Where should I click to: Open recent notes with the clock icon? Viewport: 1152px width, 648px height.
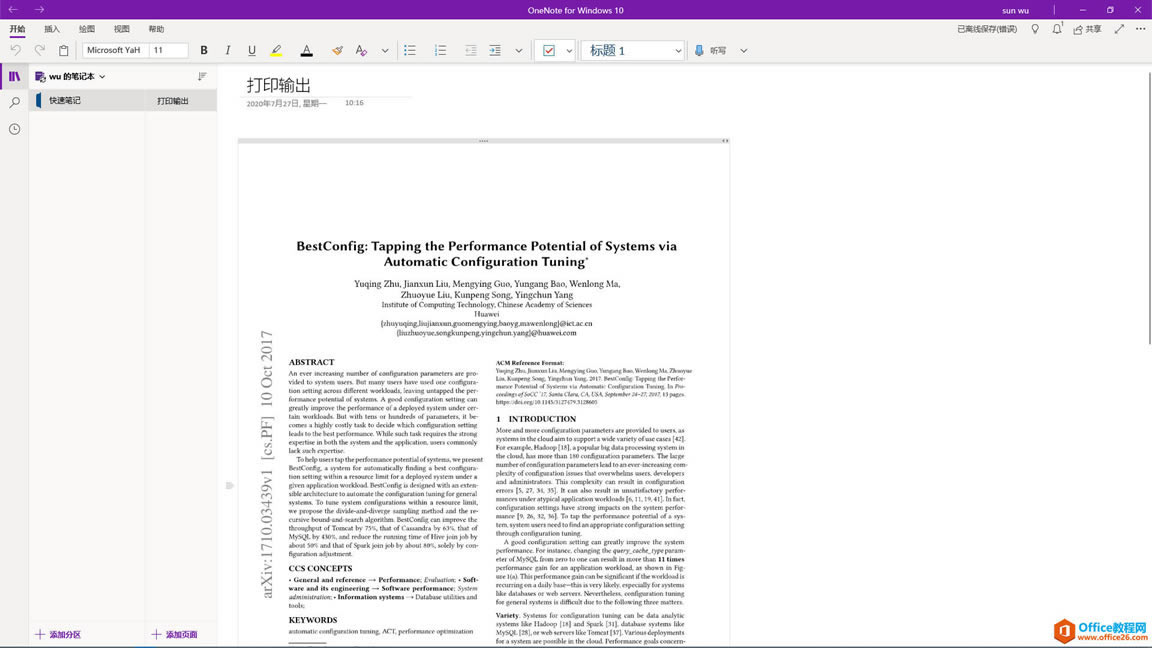coord(14,128)
